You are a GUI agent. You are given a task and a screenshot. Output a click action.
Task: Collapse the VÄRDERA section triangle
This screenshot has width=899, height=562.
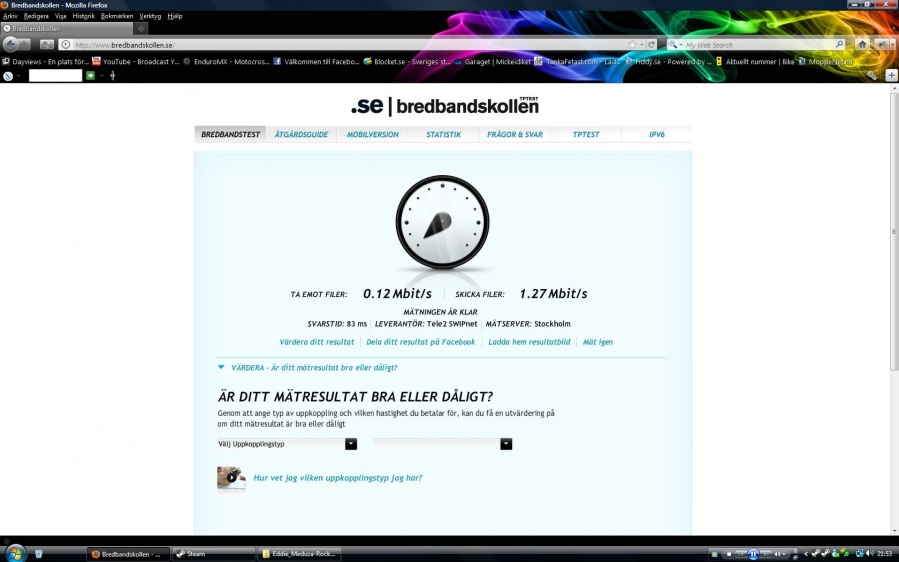pyautogui.click(x=221, y=368)
